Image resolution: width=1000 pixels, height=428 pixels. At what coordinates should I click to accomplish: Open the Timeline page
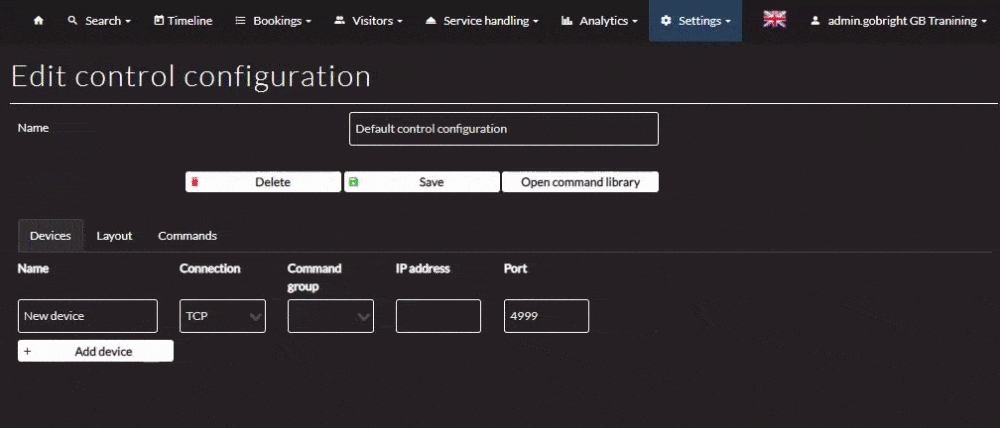click(183, 21)
